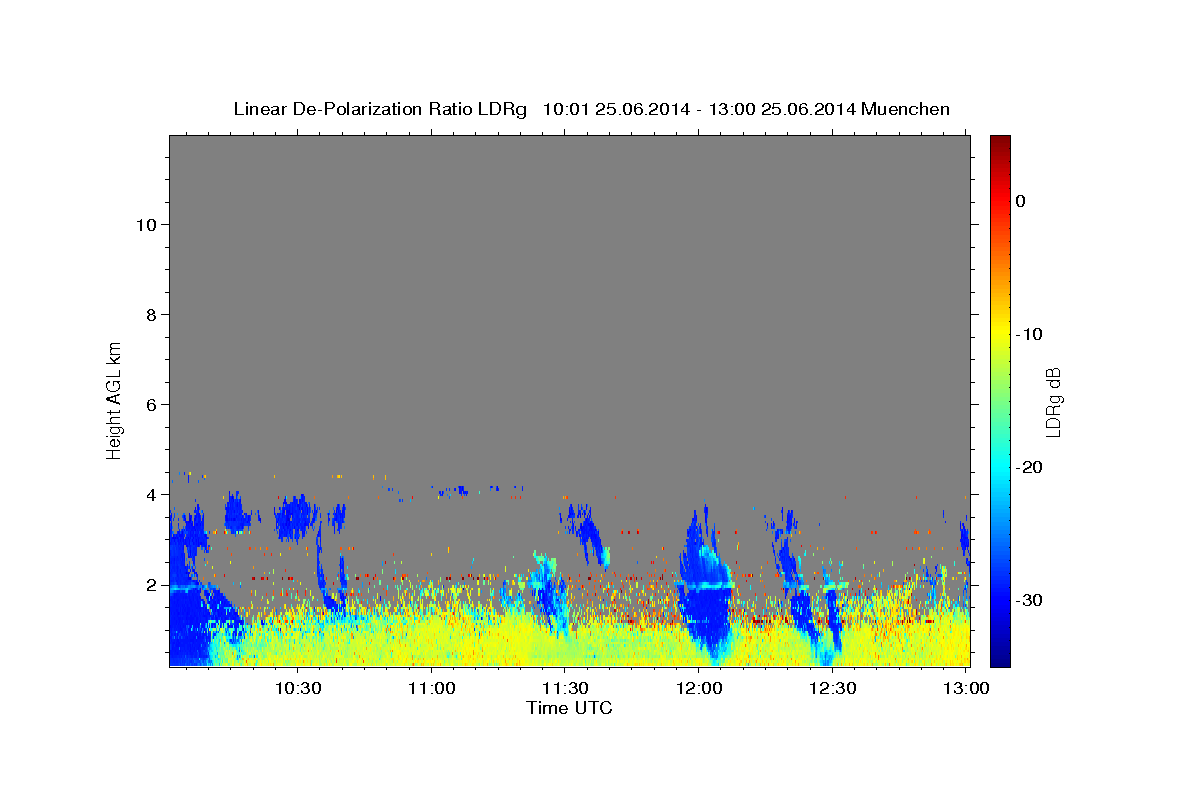Select the 11:00 time tick label
This screenshot has height=800, width=1200.
pyautogui.click(x=432, y=688)
